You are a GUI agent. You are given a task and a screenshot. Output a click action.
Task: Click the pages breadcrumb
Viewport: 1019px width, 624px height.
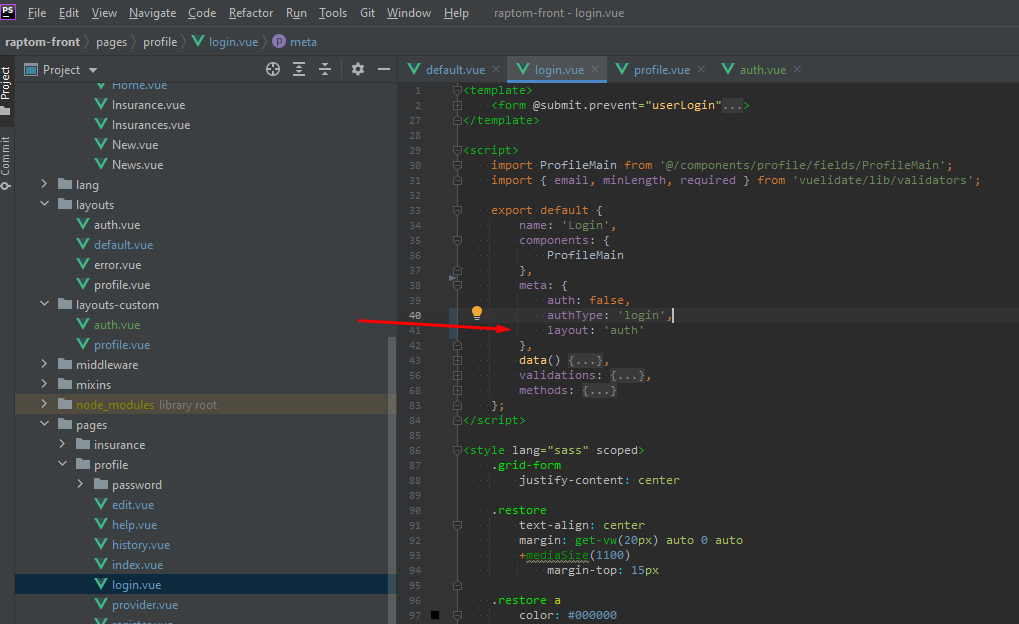pyautogui.click(x=112, y=42)
